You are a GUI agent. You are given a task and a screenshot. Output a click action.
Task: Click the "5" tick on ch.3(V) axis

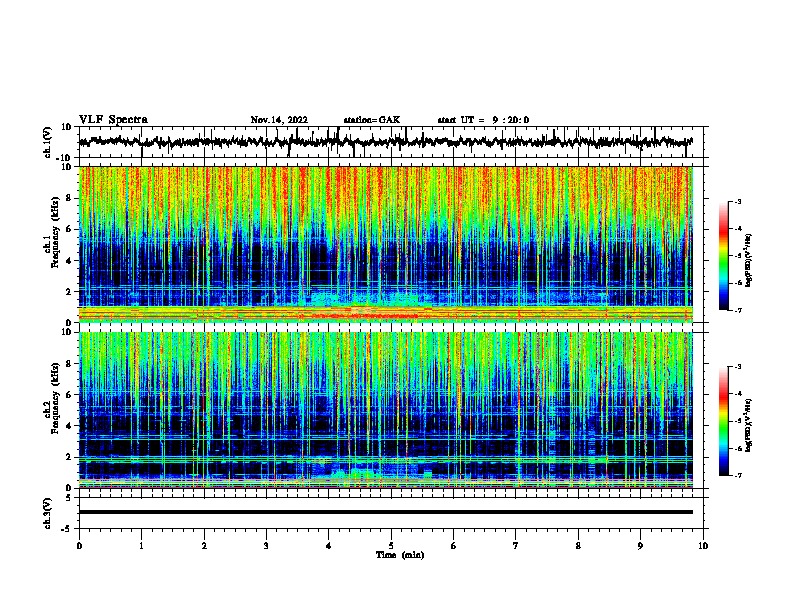pos(69,498)
